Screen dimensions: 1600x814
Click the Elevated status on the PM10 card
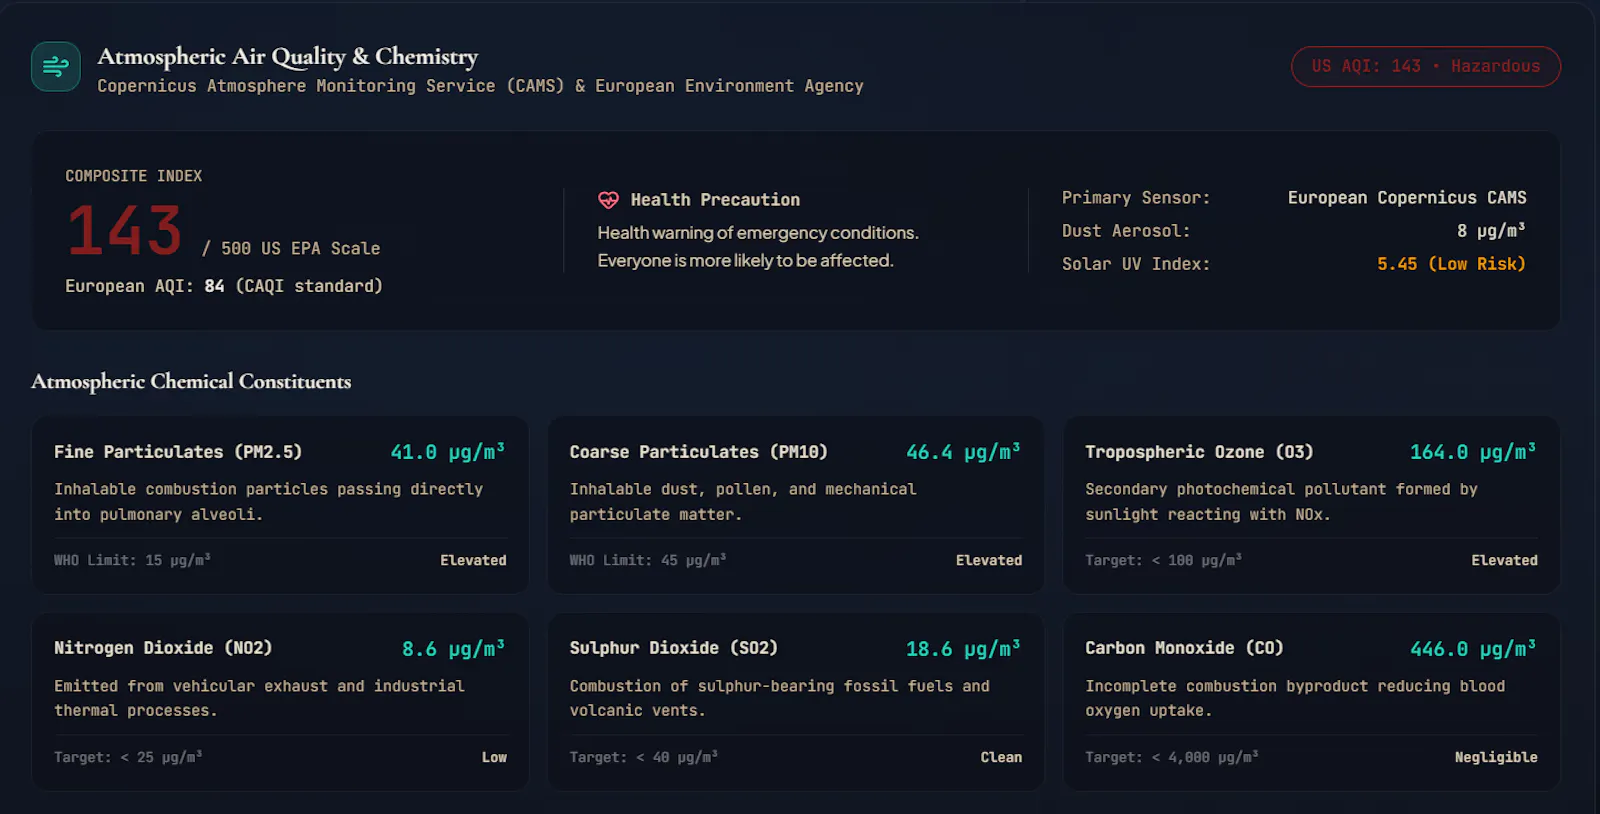pos(989,560)
